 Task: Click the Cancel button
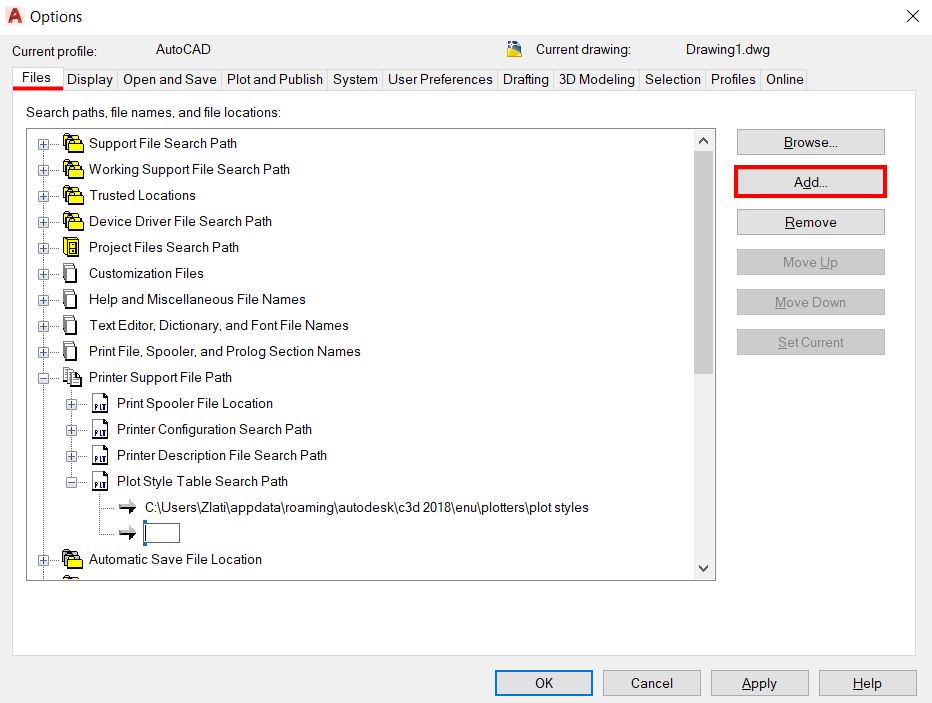click(x=652, y=683)
